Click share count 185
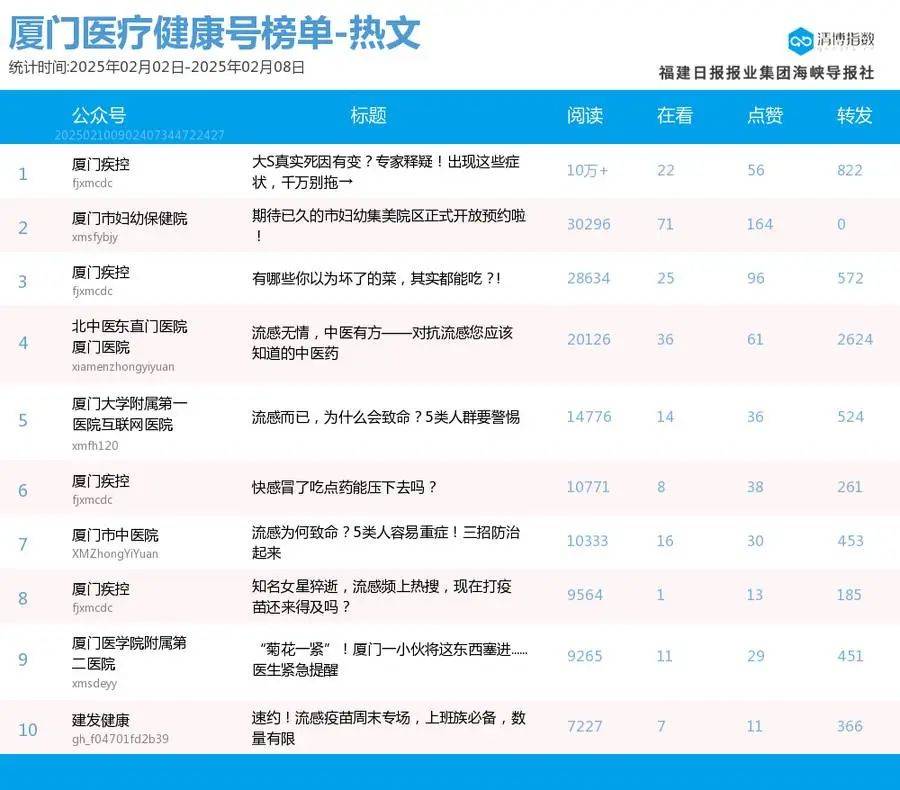Viewport: 900px width, 790px height. (849, 595)
